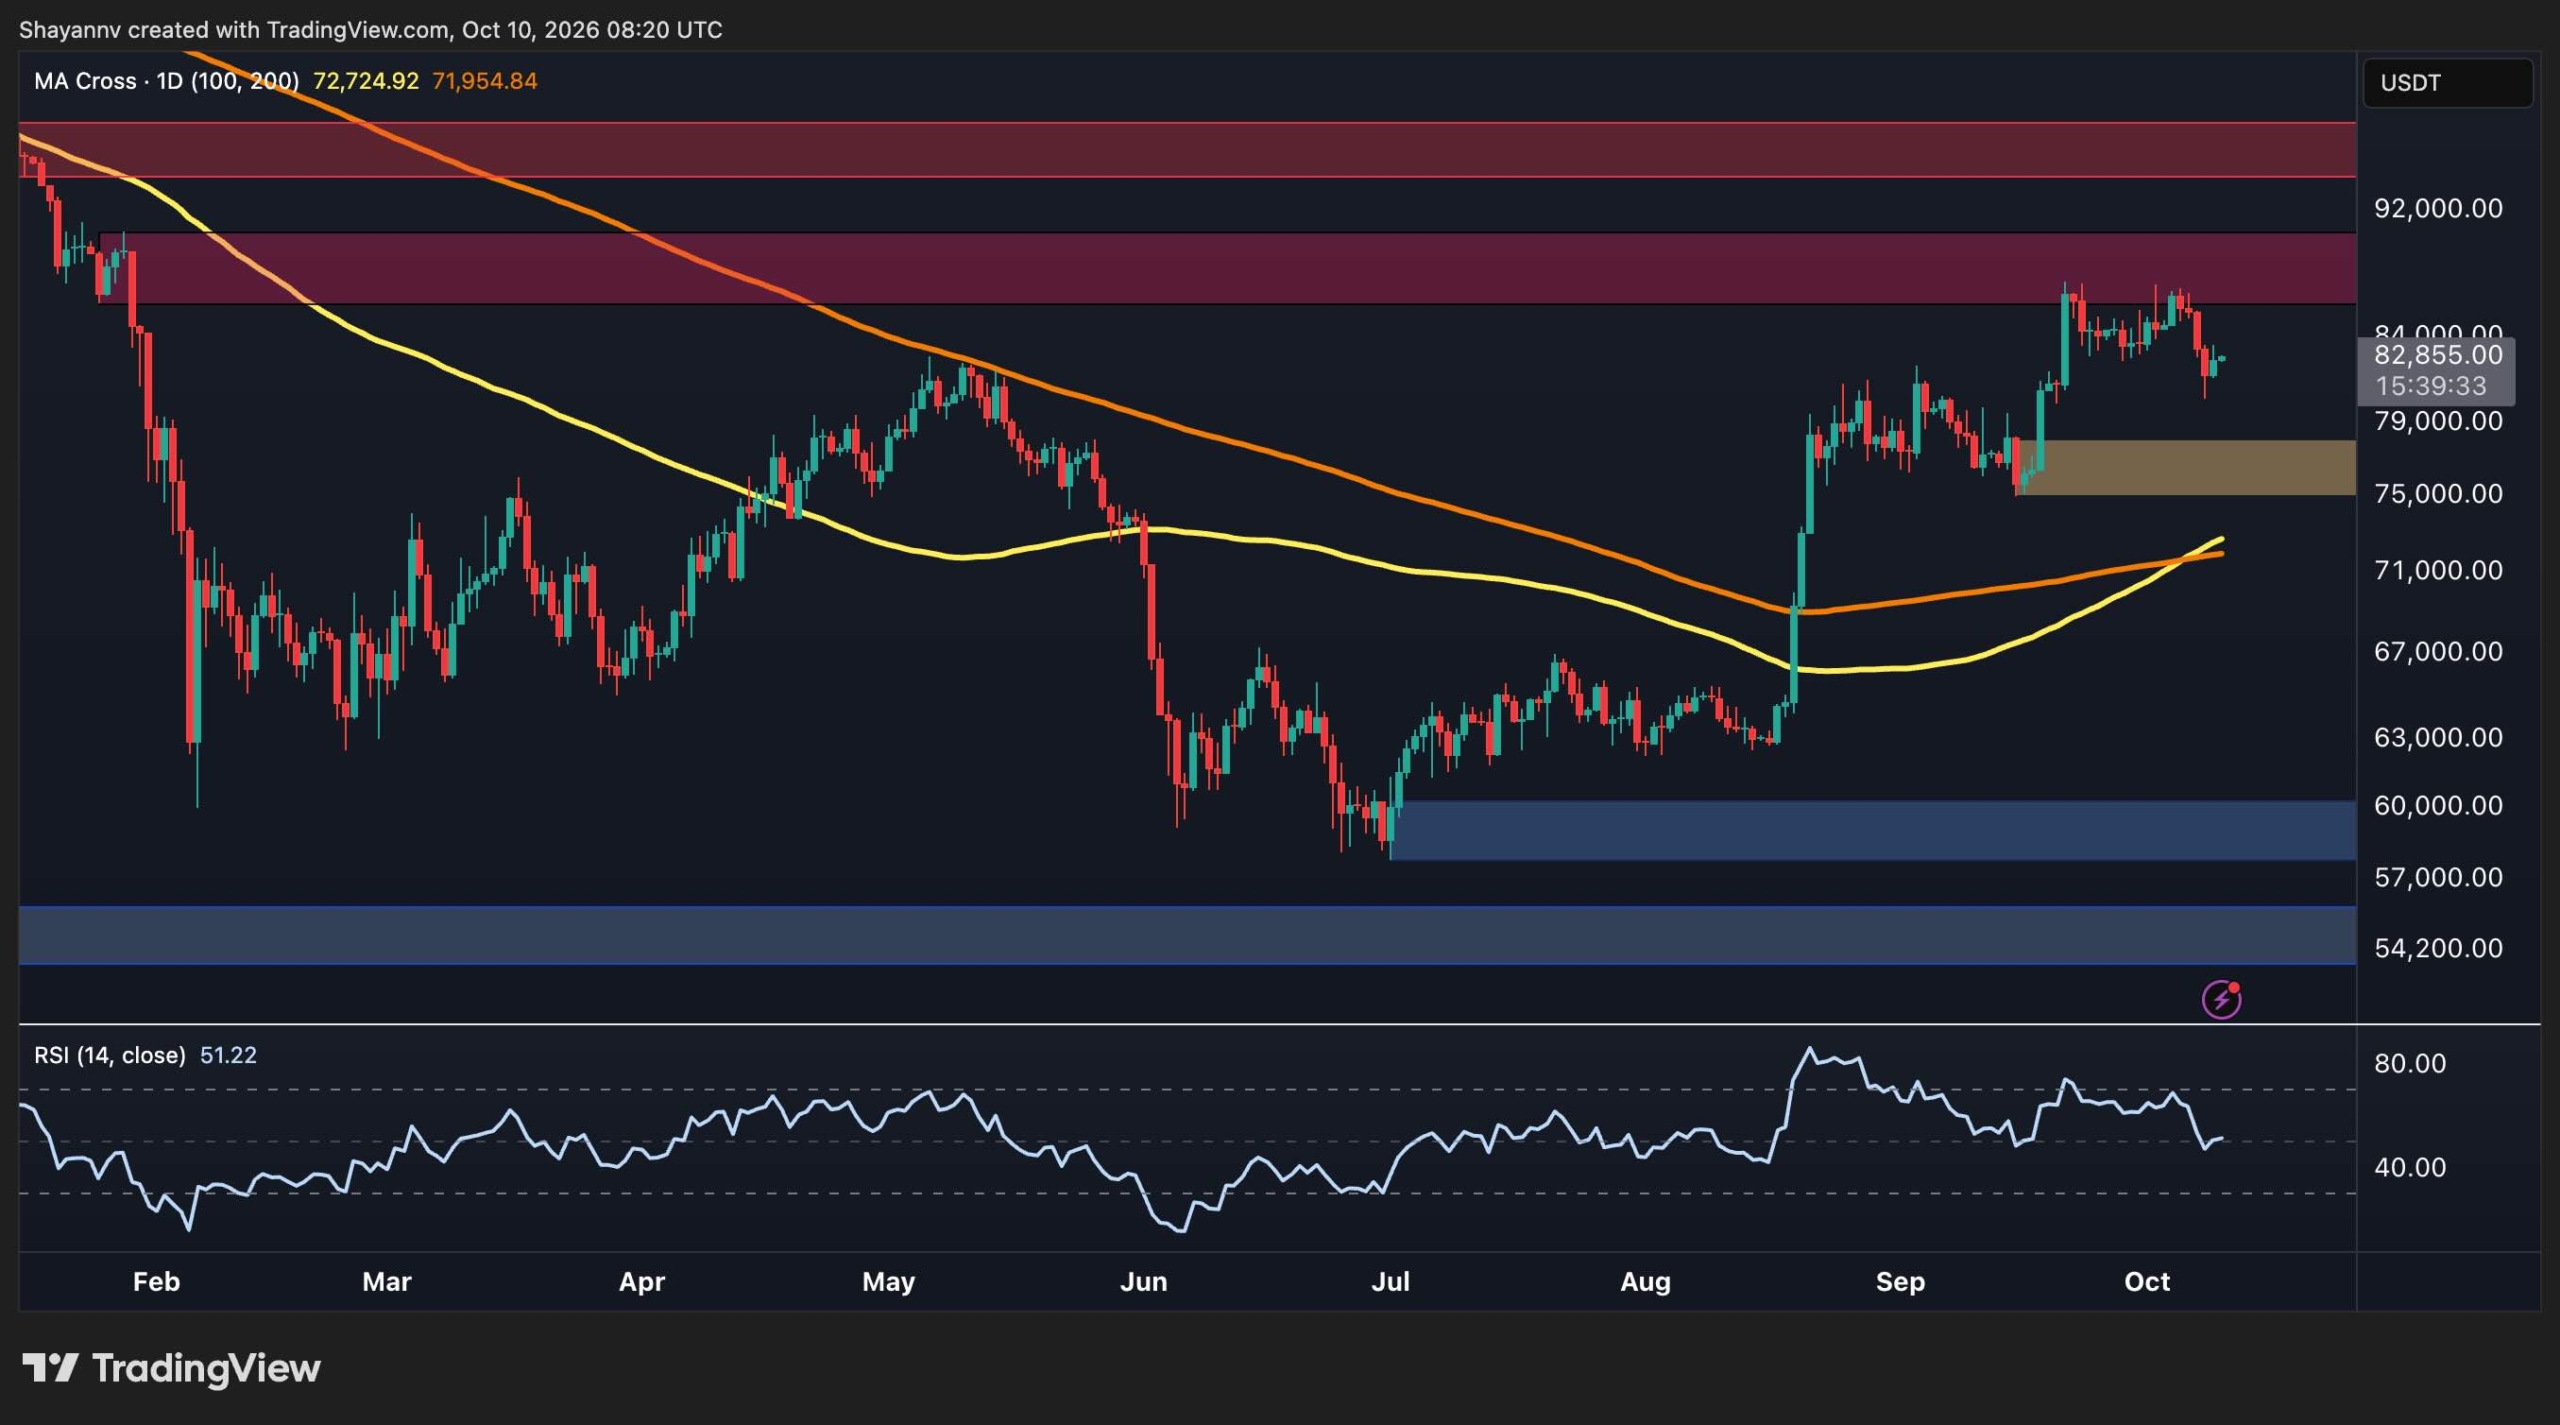Click the countdown timer 15:39:33

[x=2430, y=386]
